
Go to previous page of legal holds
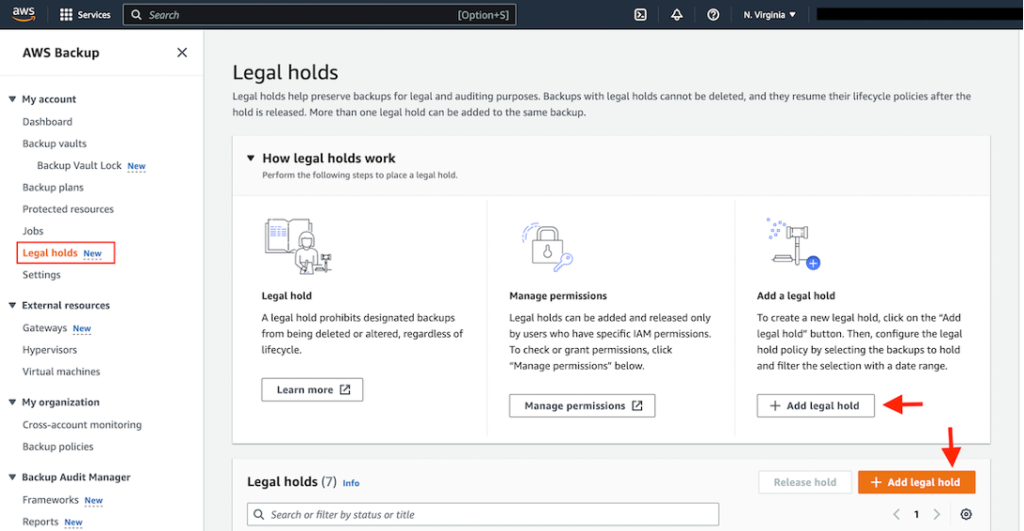tap(896, 514)
